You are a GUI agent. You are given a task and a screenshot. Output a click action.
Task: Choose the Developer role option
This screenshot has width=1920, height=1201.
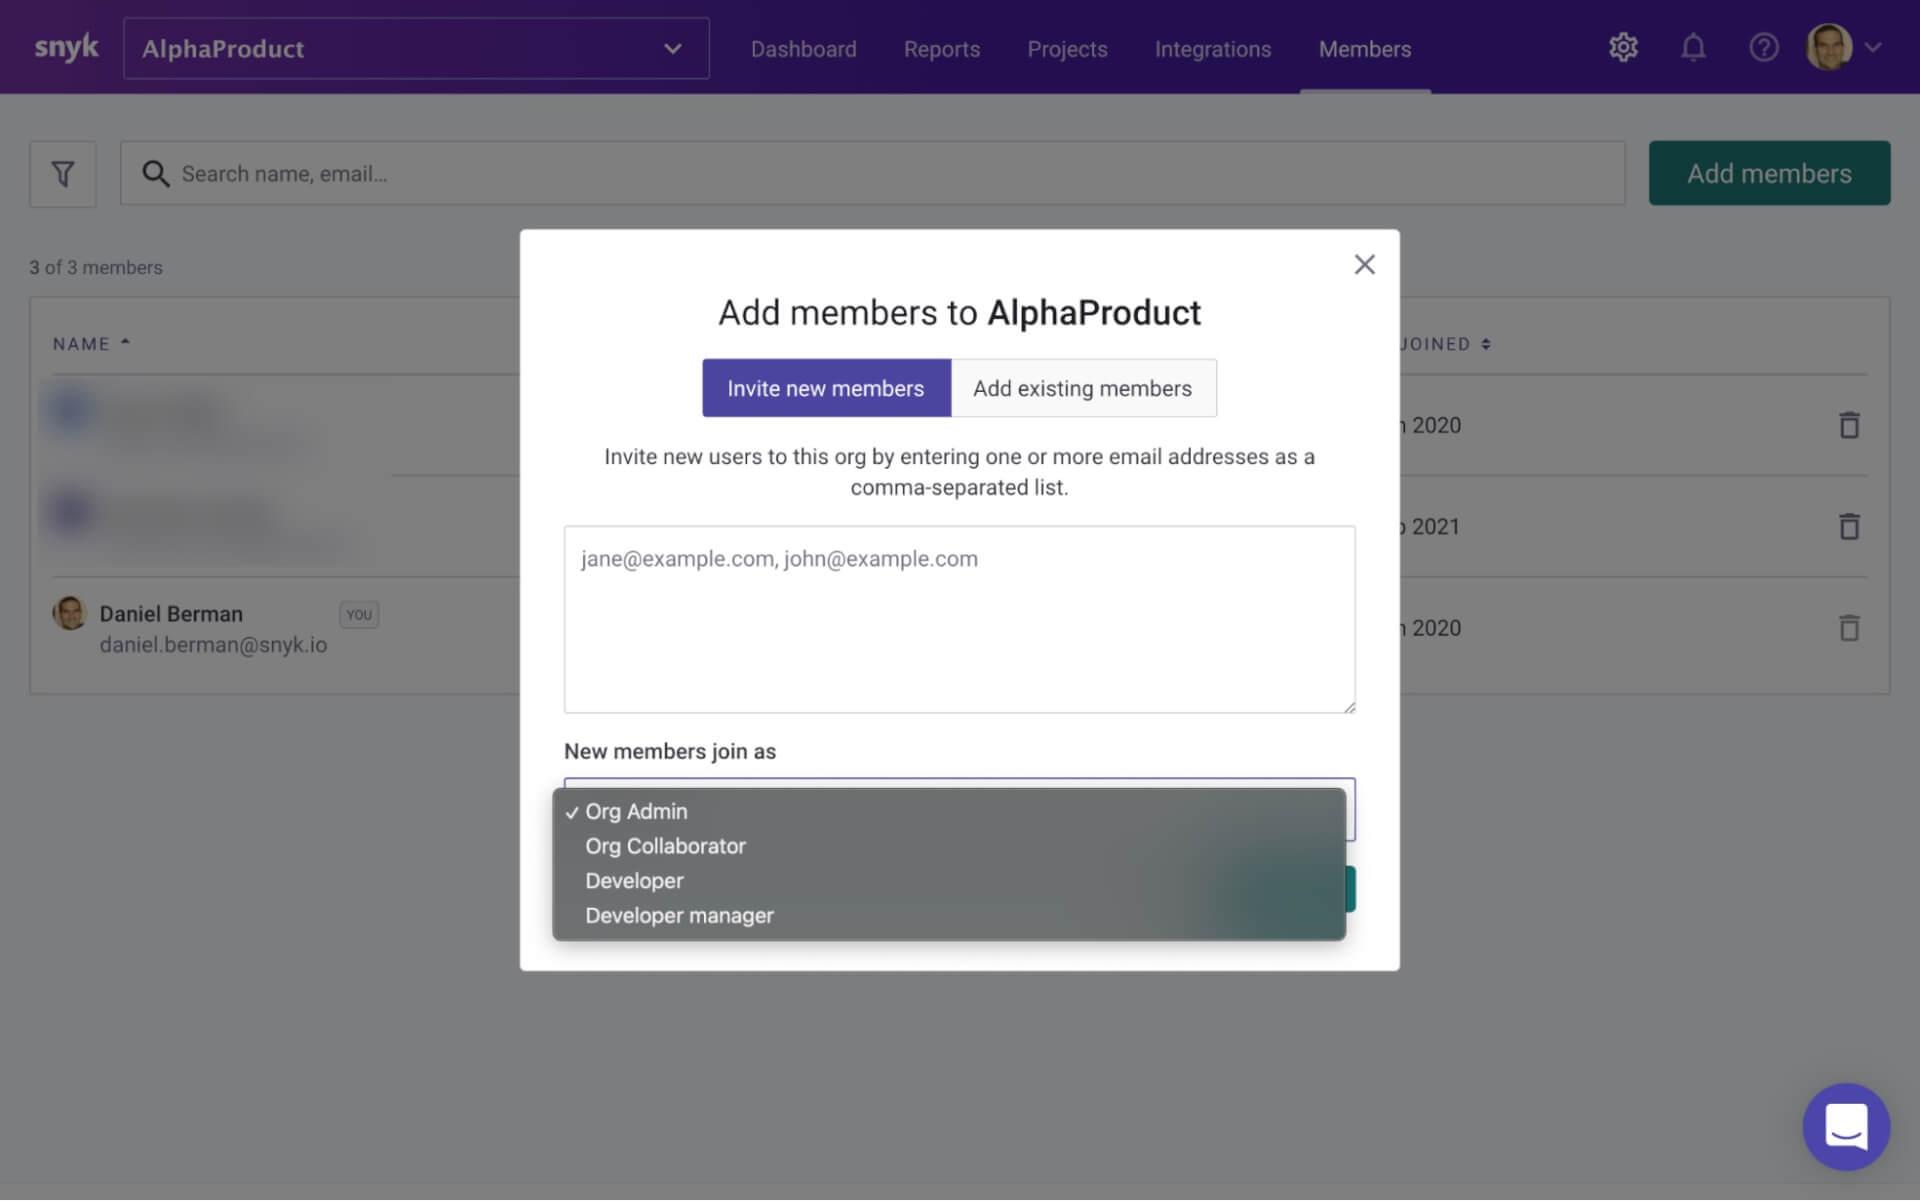(948, 881)
